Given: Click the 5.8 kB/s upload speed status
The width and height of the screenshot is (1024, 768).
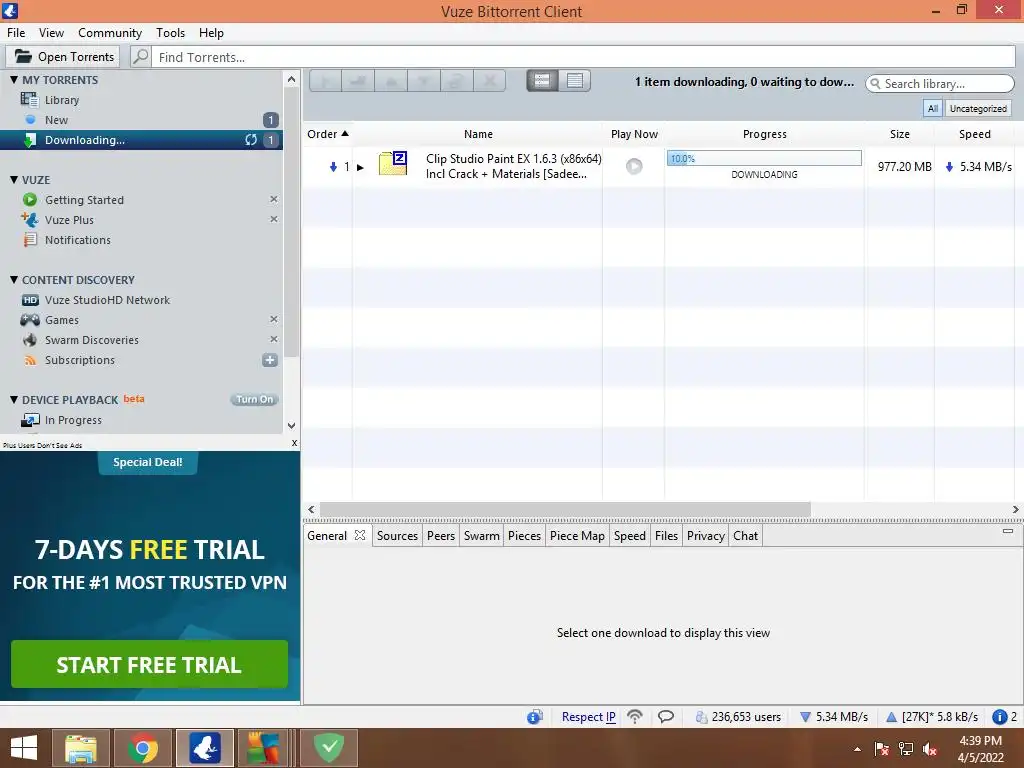Looking at the screenshot, I should pyautogui.click(x=931, y=716).
